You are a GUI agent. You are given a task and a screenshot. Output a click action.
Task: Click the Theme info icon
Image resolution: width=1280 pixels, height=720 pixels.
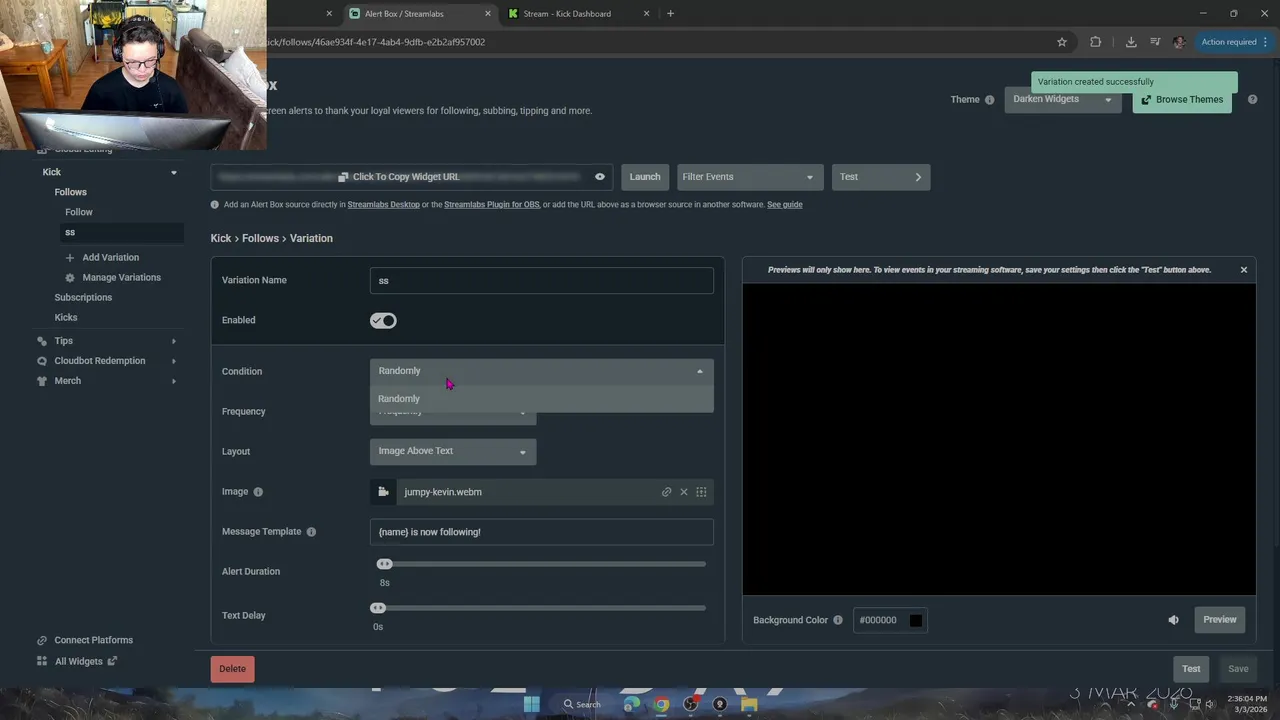coord(989,100)
